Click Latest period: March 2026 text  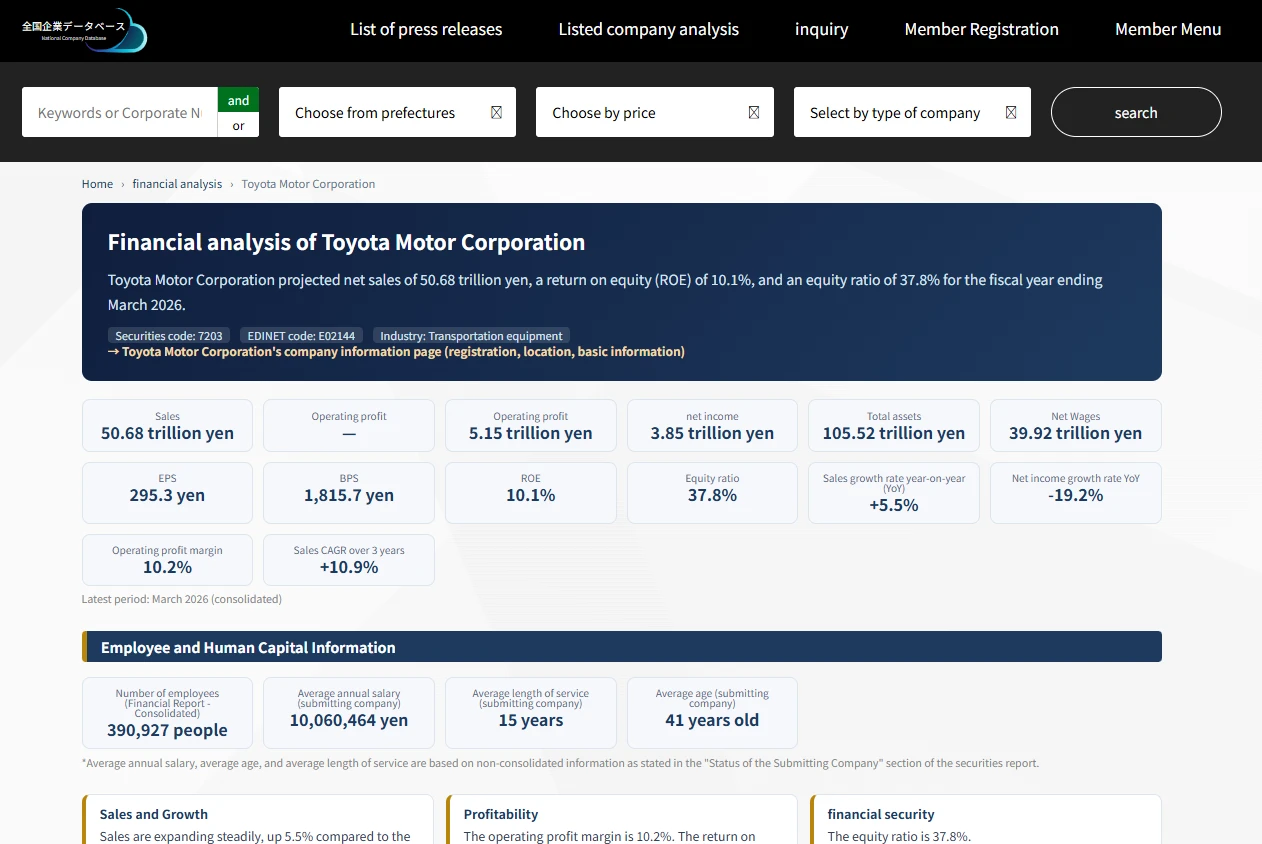tap(182, 599)
